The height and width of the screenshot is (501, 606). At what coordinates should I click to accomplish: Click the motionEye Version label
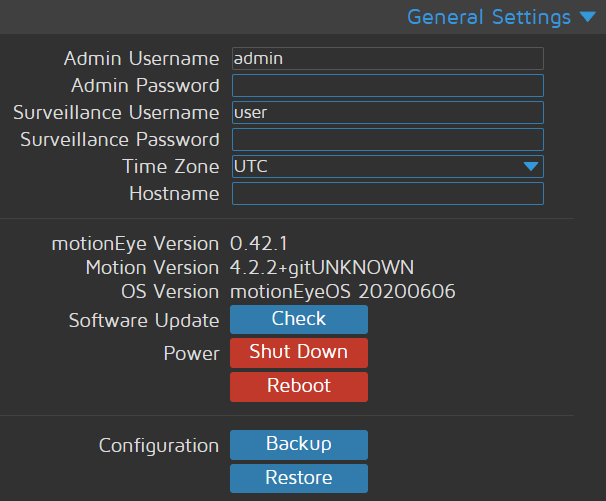[x=135, y=244]
